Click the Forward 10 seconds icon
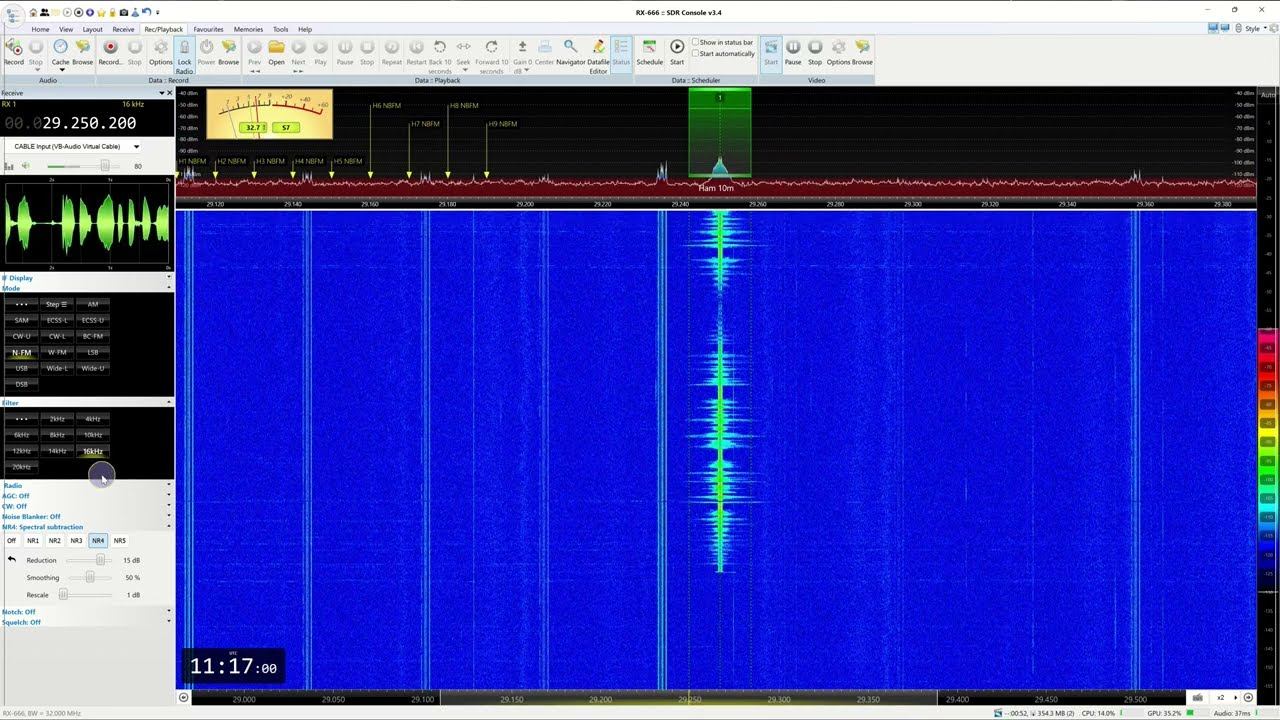This screenshot has width=1280, height=720. (x=491, y=47)
